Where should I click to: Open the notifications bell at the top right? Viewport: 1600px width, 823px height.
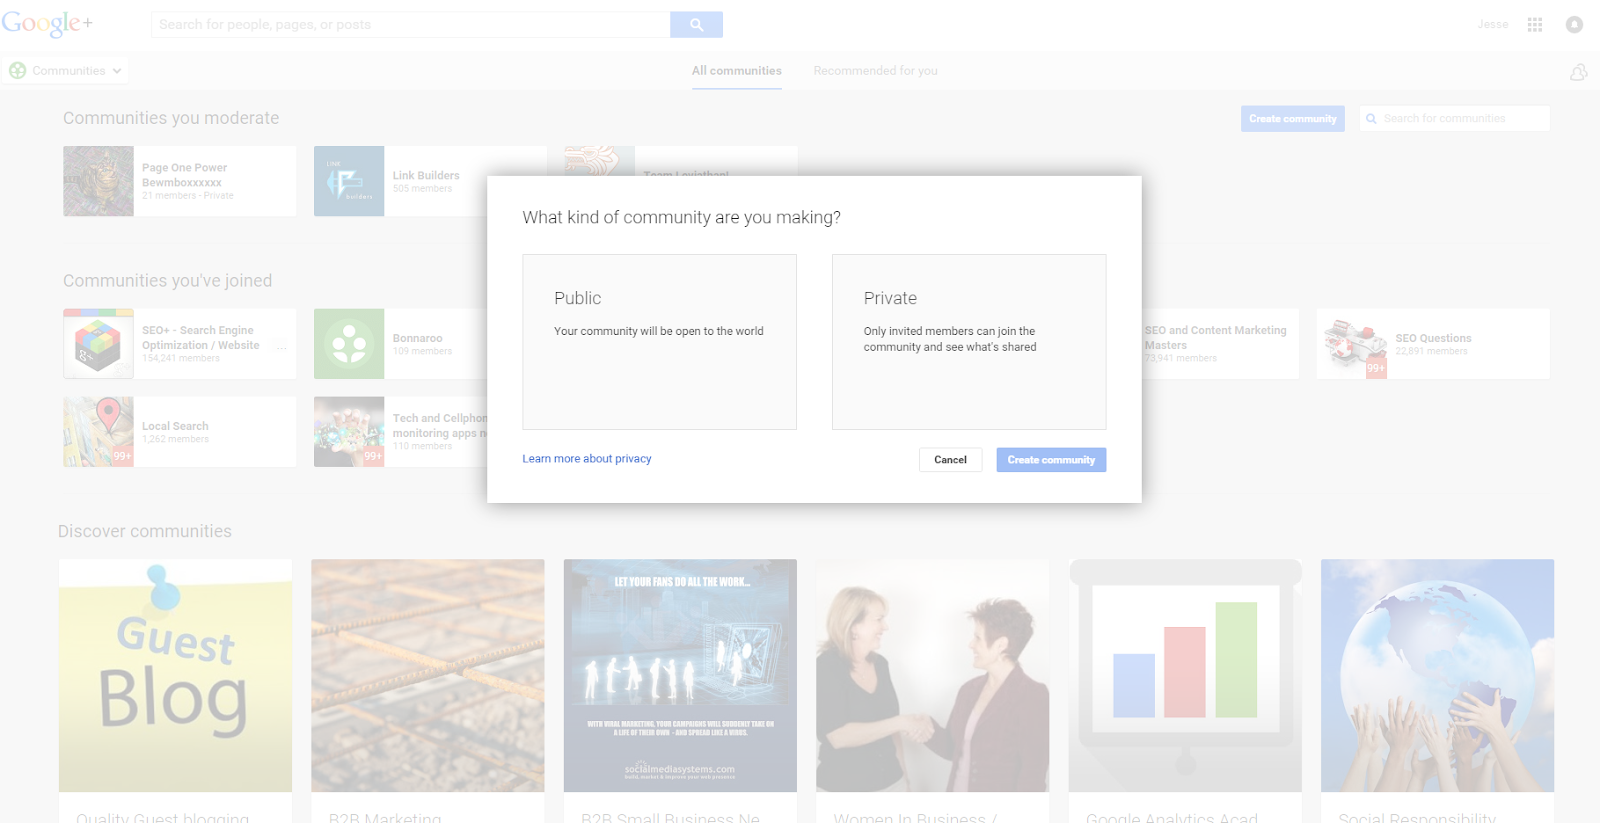pos(1574,25)
